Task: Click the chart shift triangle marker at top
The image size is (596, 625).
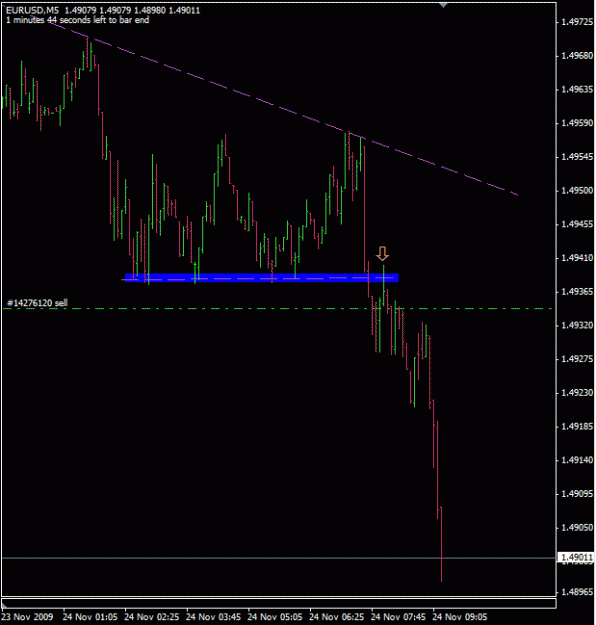Action: tap(443, 5)
